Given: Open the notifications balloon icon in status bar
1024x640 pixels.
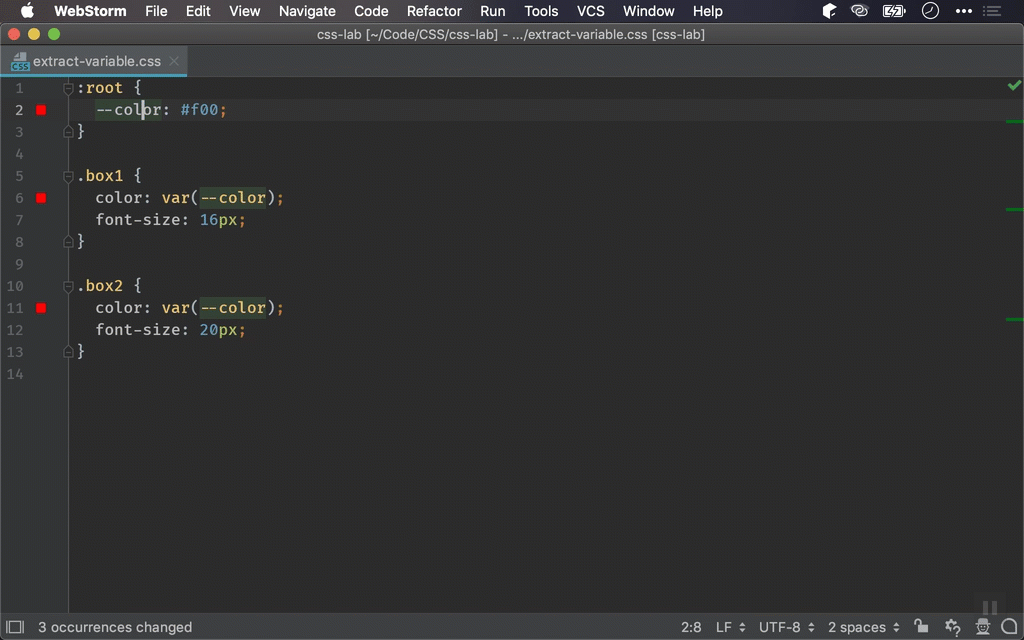Looking at the screenshot, I should (x=1008, y=627).
